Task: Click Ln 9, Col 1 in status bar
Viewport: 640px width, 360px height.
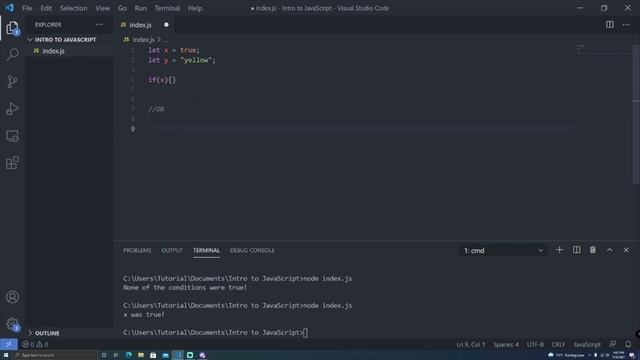Action: pos(471,344)
